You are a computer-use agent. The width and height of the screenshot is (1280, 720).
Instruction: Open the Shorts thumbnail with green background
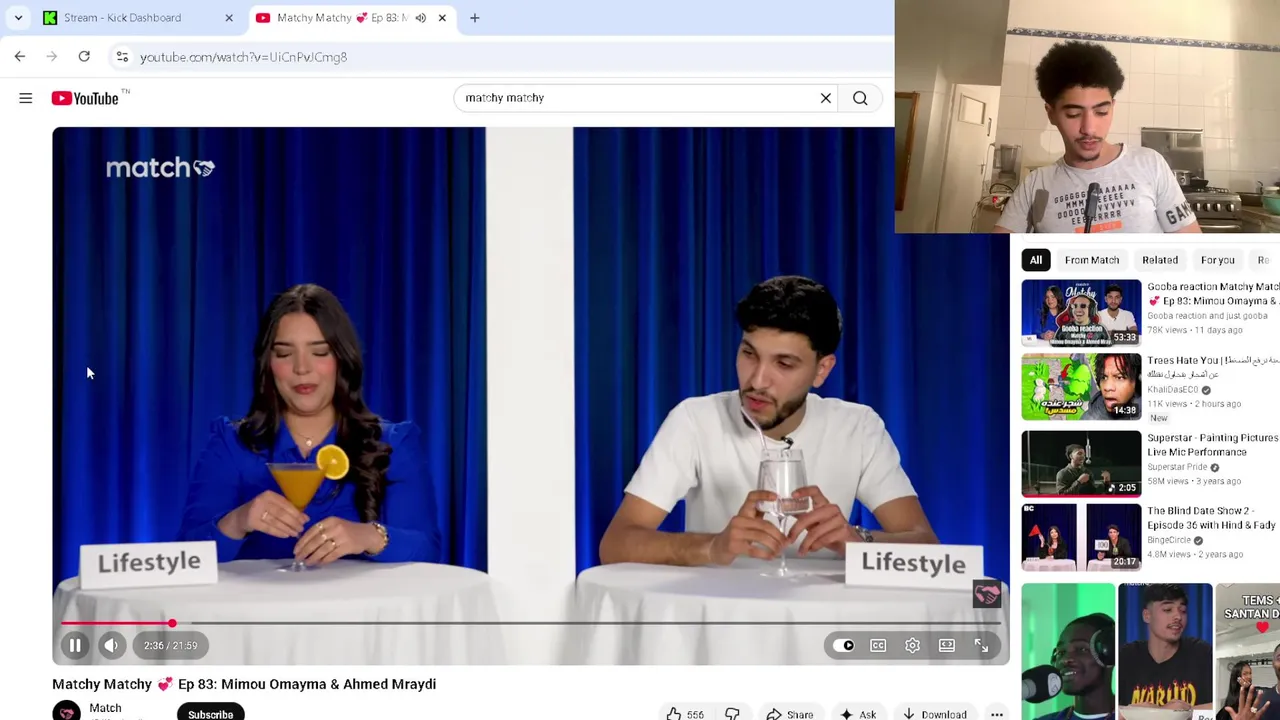tap(1068, 651)
